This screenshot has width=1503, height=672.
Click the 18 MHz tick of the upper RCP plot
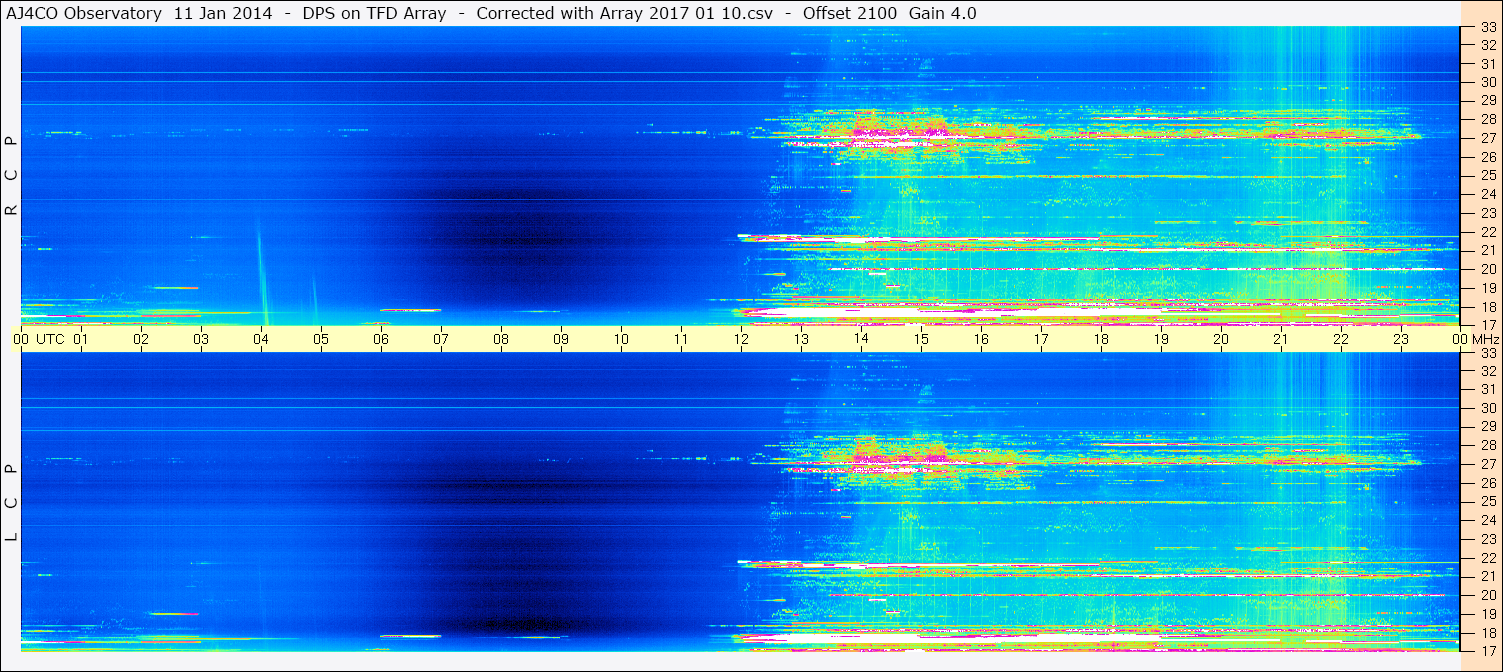click(x=1487, y=307)
